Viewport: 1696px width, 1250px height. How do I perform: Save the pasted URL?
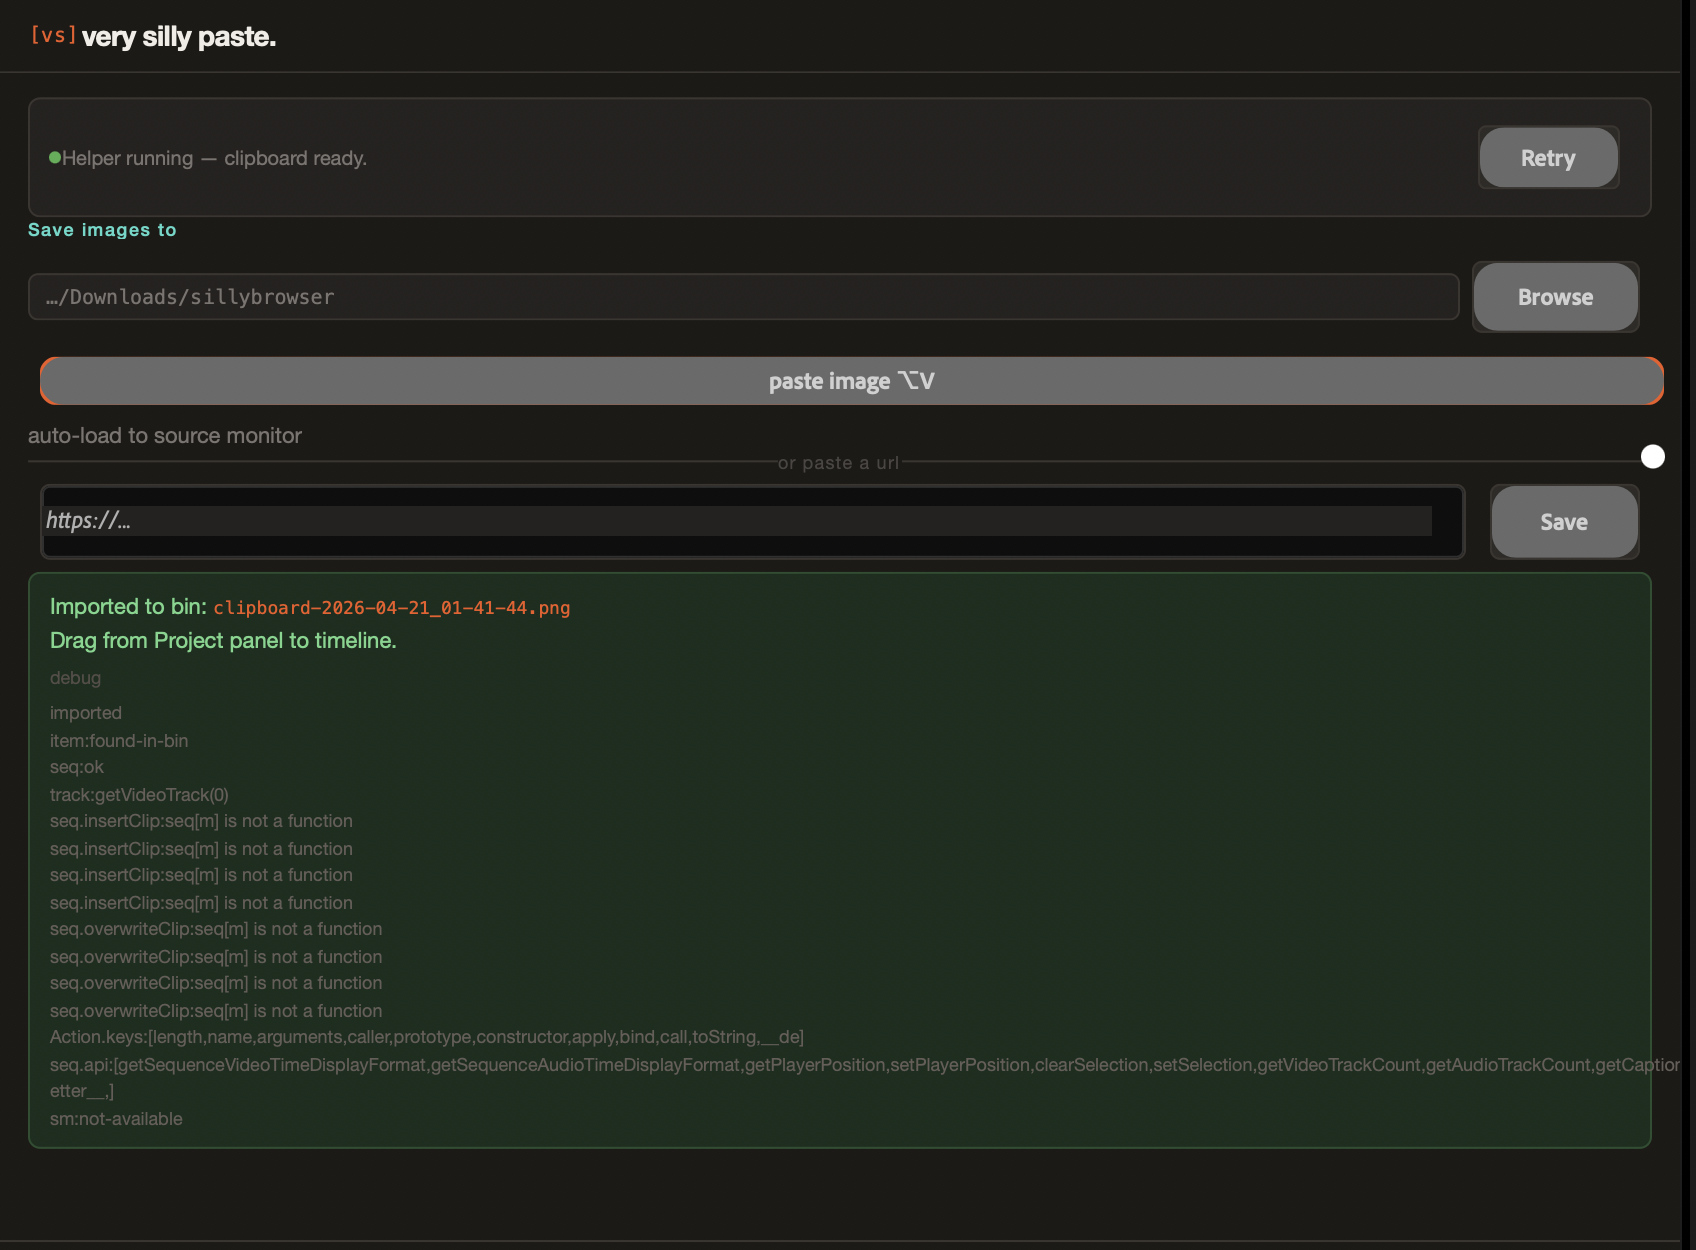[1564, 522]
